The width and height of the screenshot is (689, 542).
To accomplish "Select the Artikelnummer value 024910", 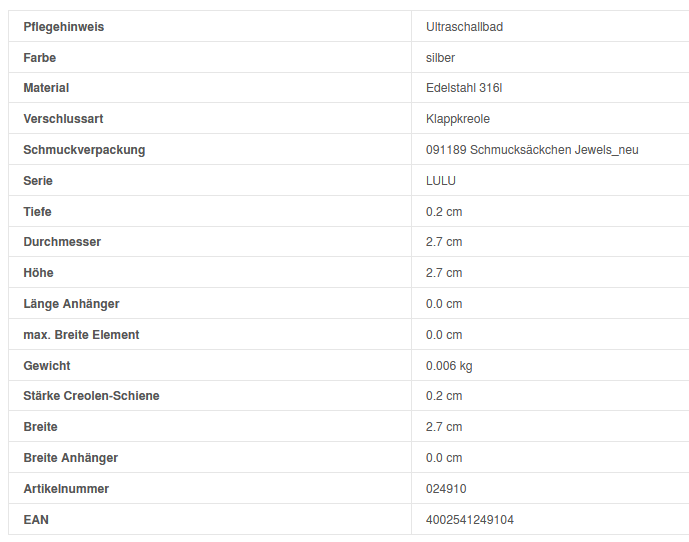I will tap(446, 489).
